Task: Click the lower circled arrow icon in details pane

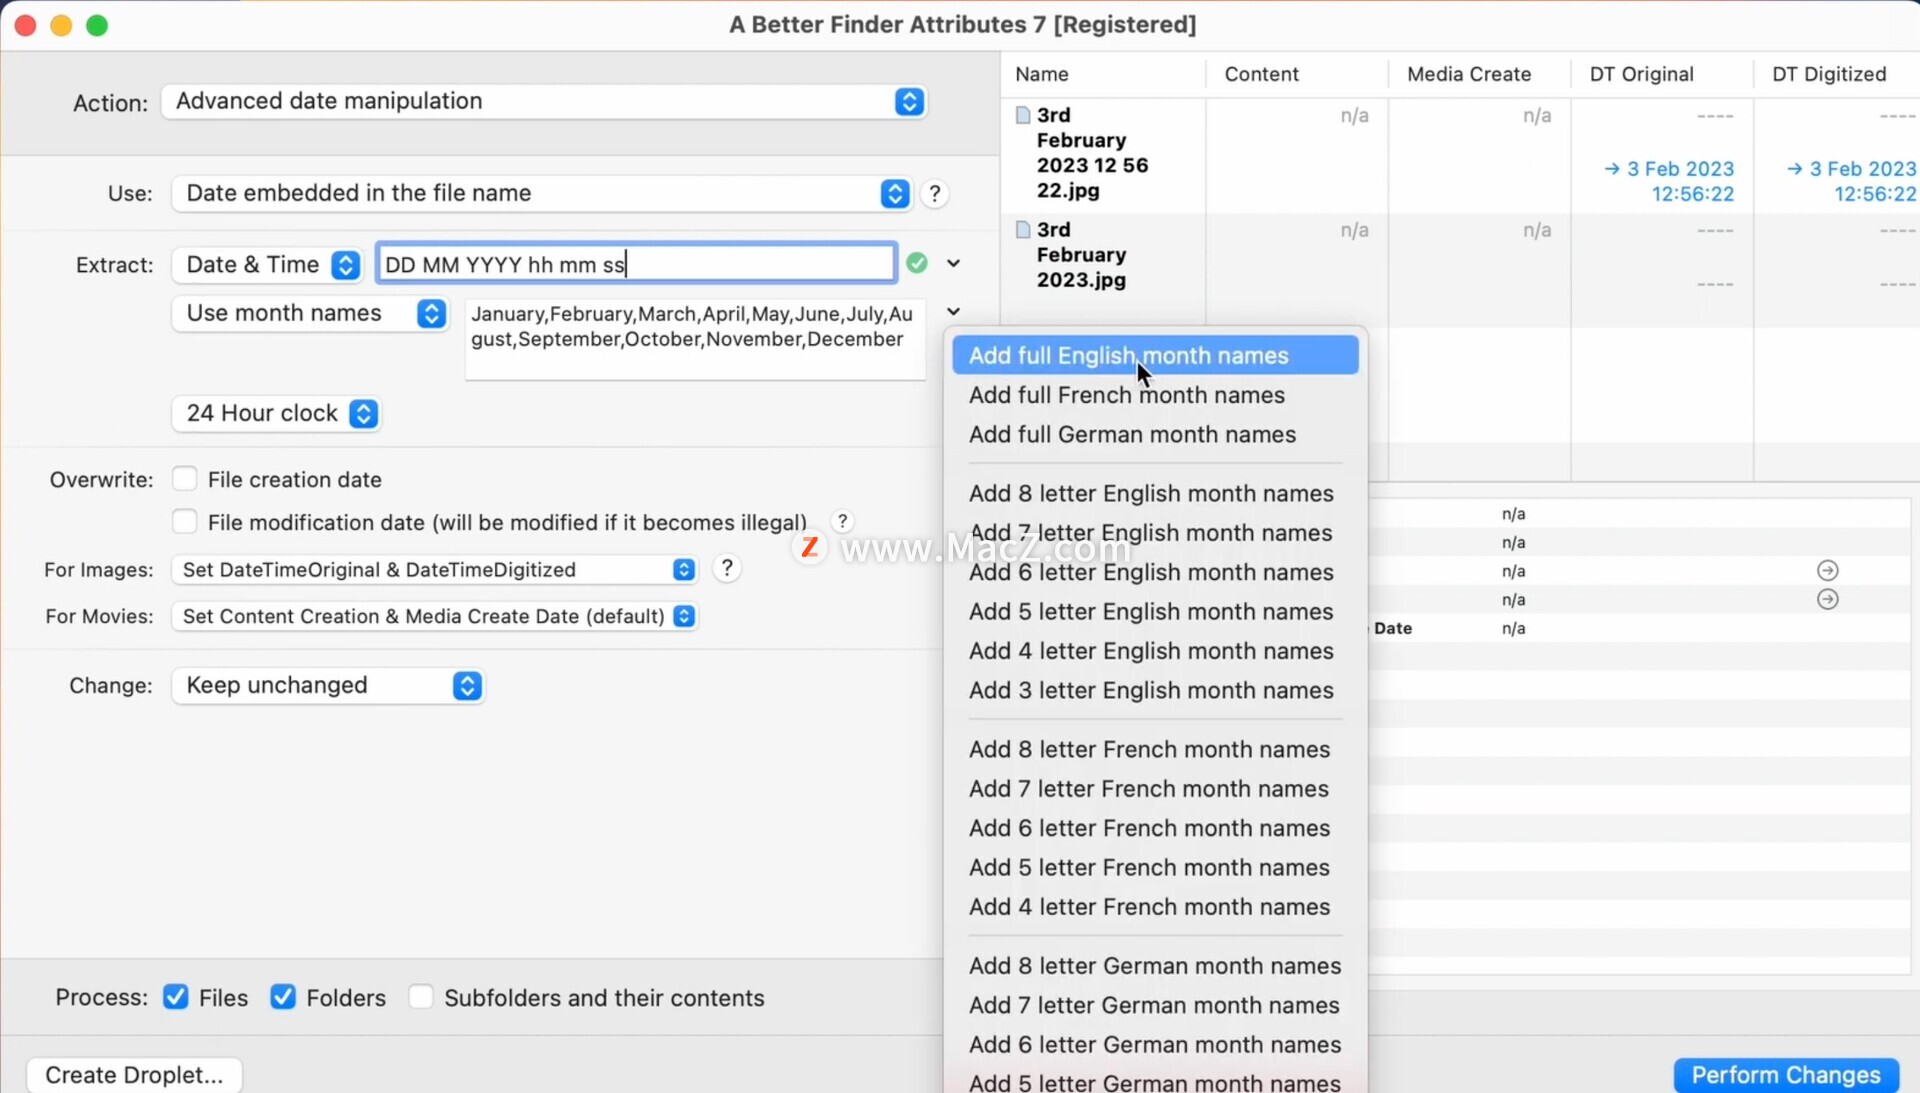Action: (1827, 599)
